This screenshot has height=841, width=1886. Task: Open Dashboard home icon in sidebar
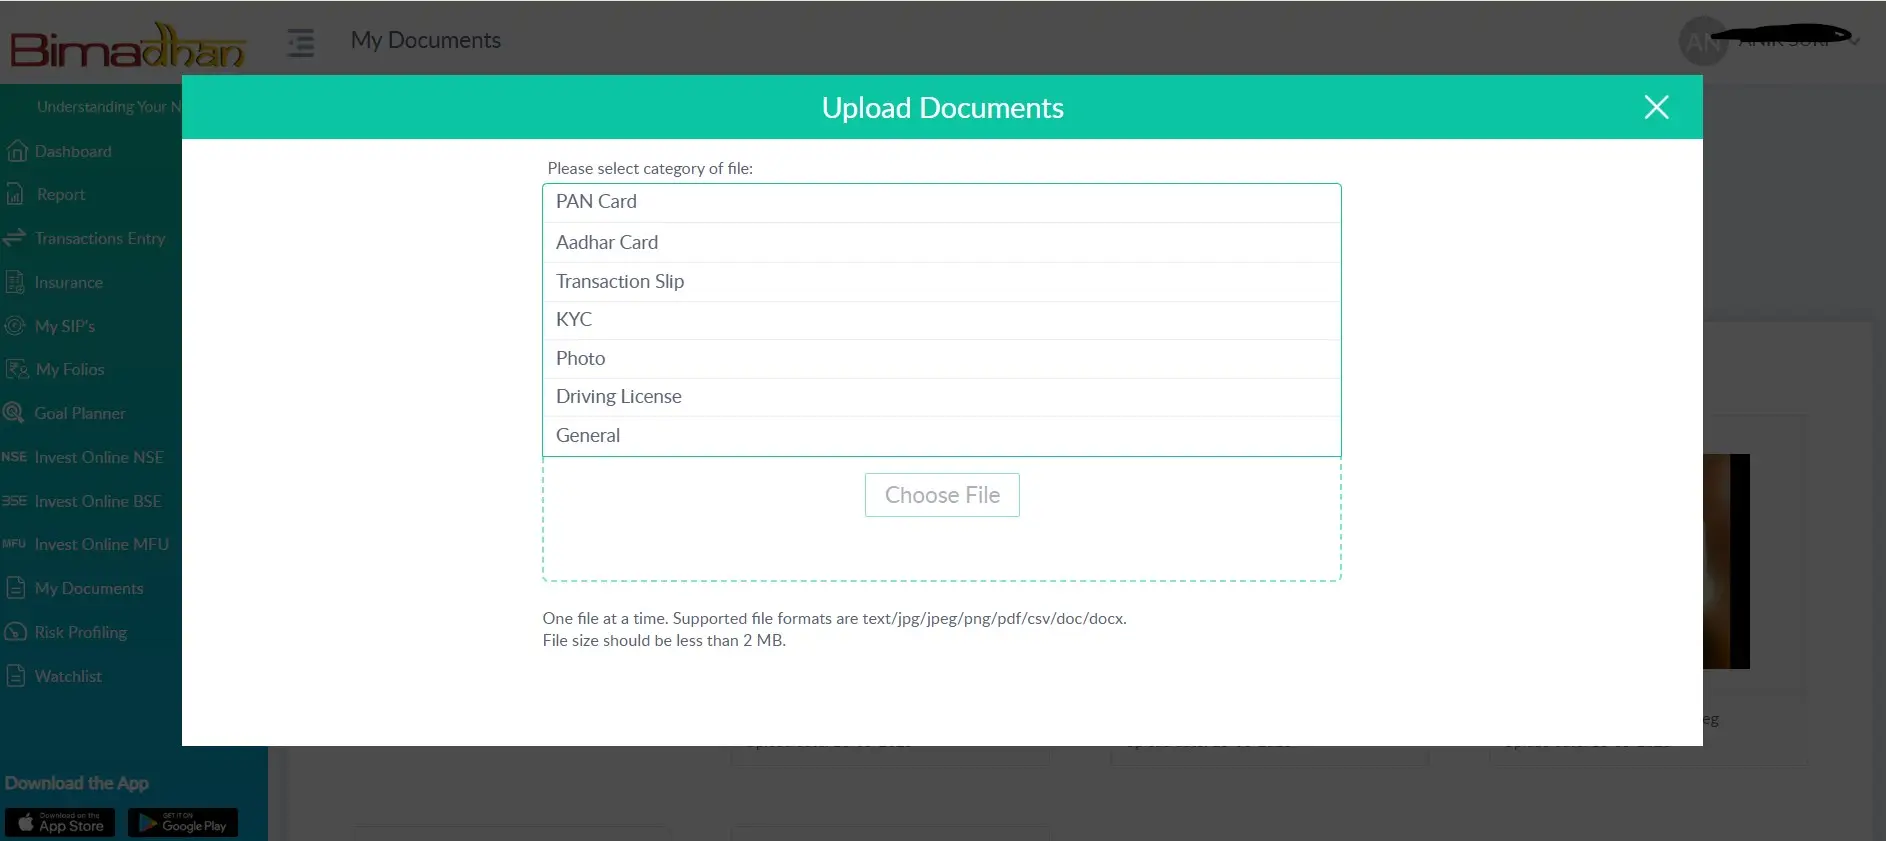pos(16,151)
